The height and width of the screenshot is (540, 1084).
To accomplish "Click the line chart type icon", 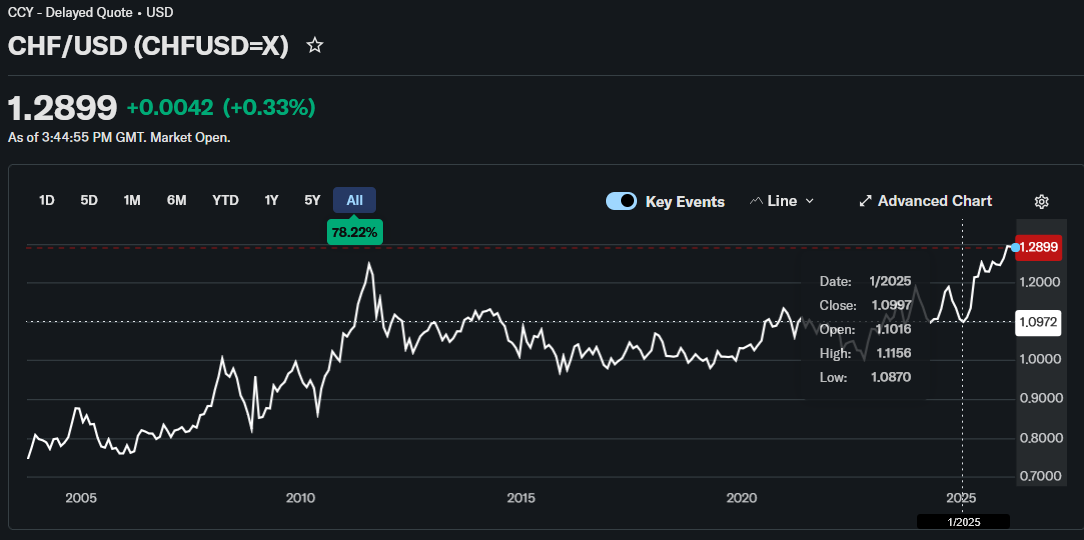I will click(x=756, y=201).
